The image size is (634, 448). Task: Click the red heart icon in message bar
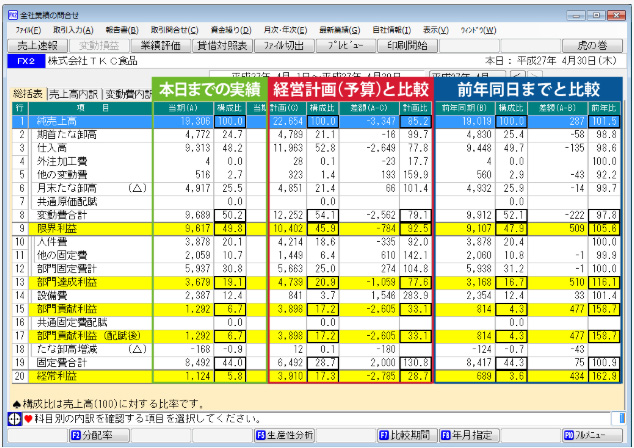point(28,419)
